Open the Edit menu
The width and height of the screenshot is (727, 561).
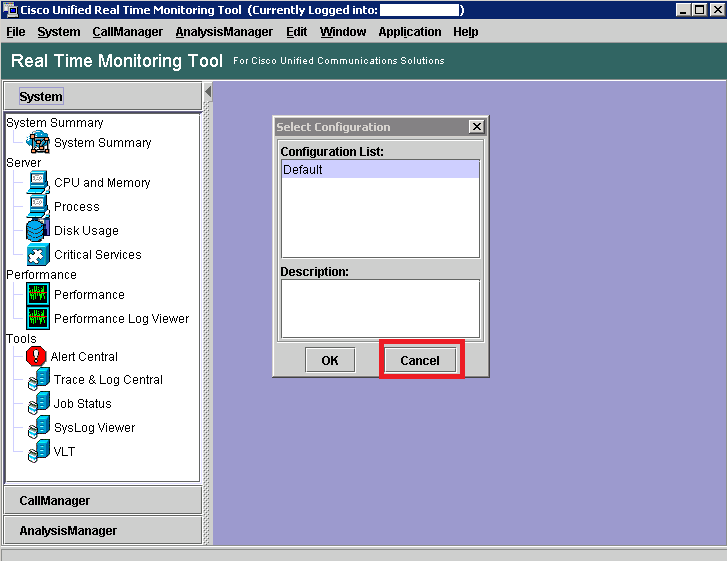[296, 32]
